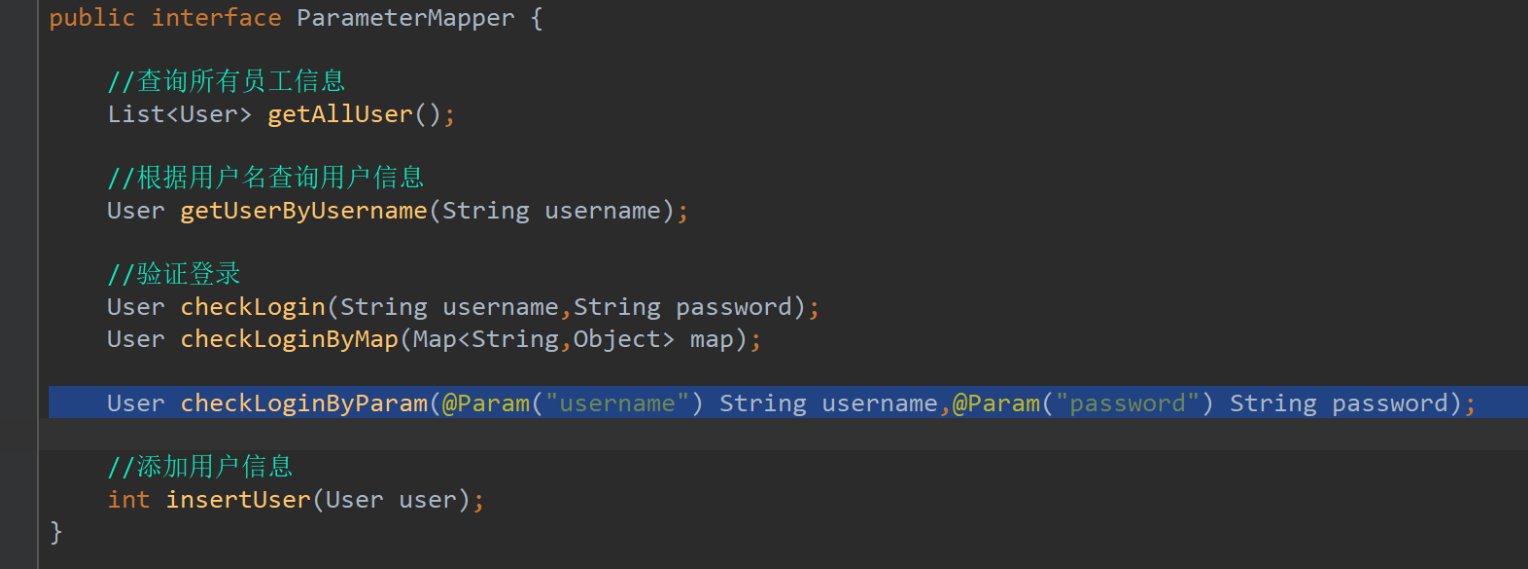Image resolution: width=1528 pixels, height=569 pixels.
Task: Click the comment 添加用户信息
Action: 200,465
